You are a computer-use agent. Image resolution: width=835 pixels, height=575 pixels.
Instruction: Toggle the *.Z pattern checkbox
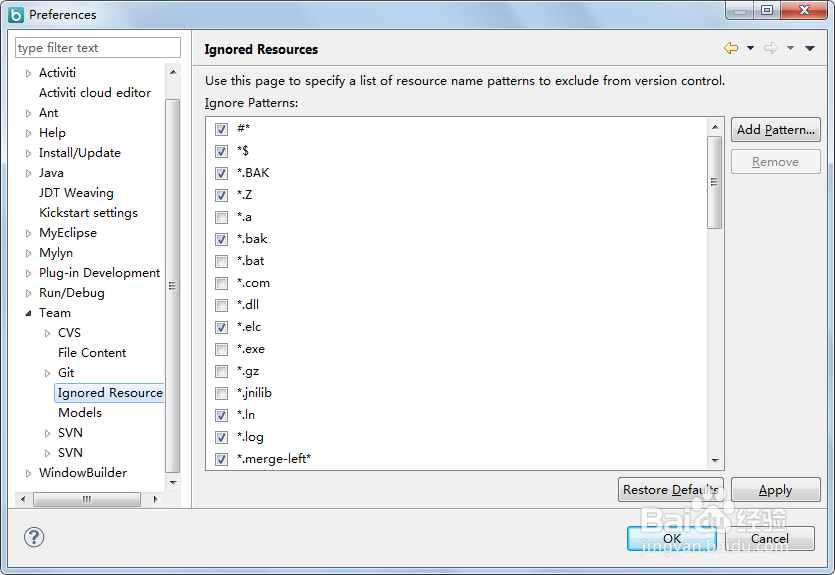point(222,195)
